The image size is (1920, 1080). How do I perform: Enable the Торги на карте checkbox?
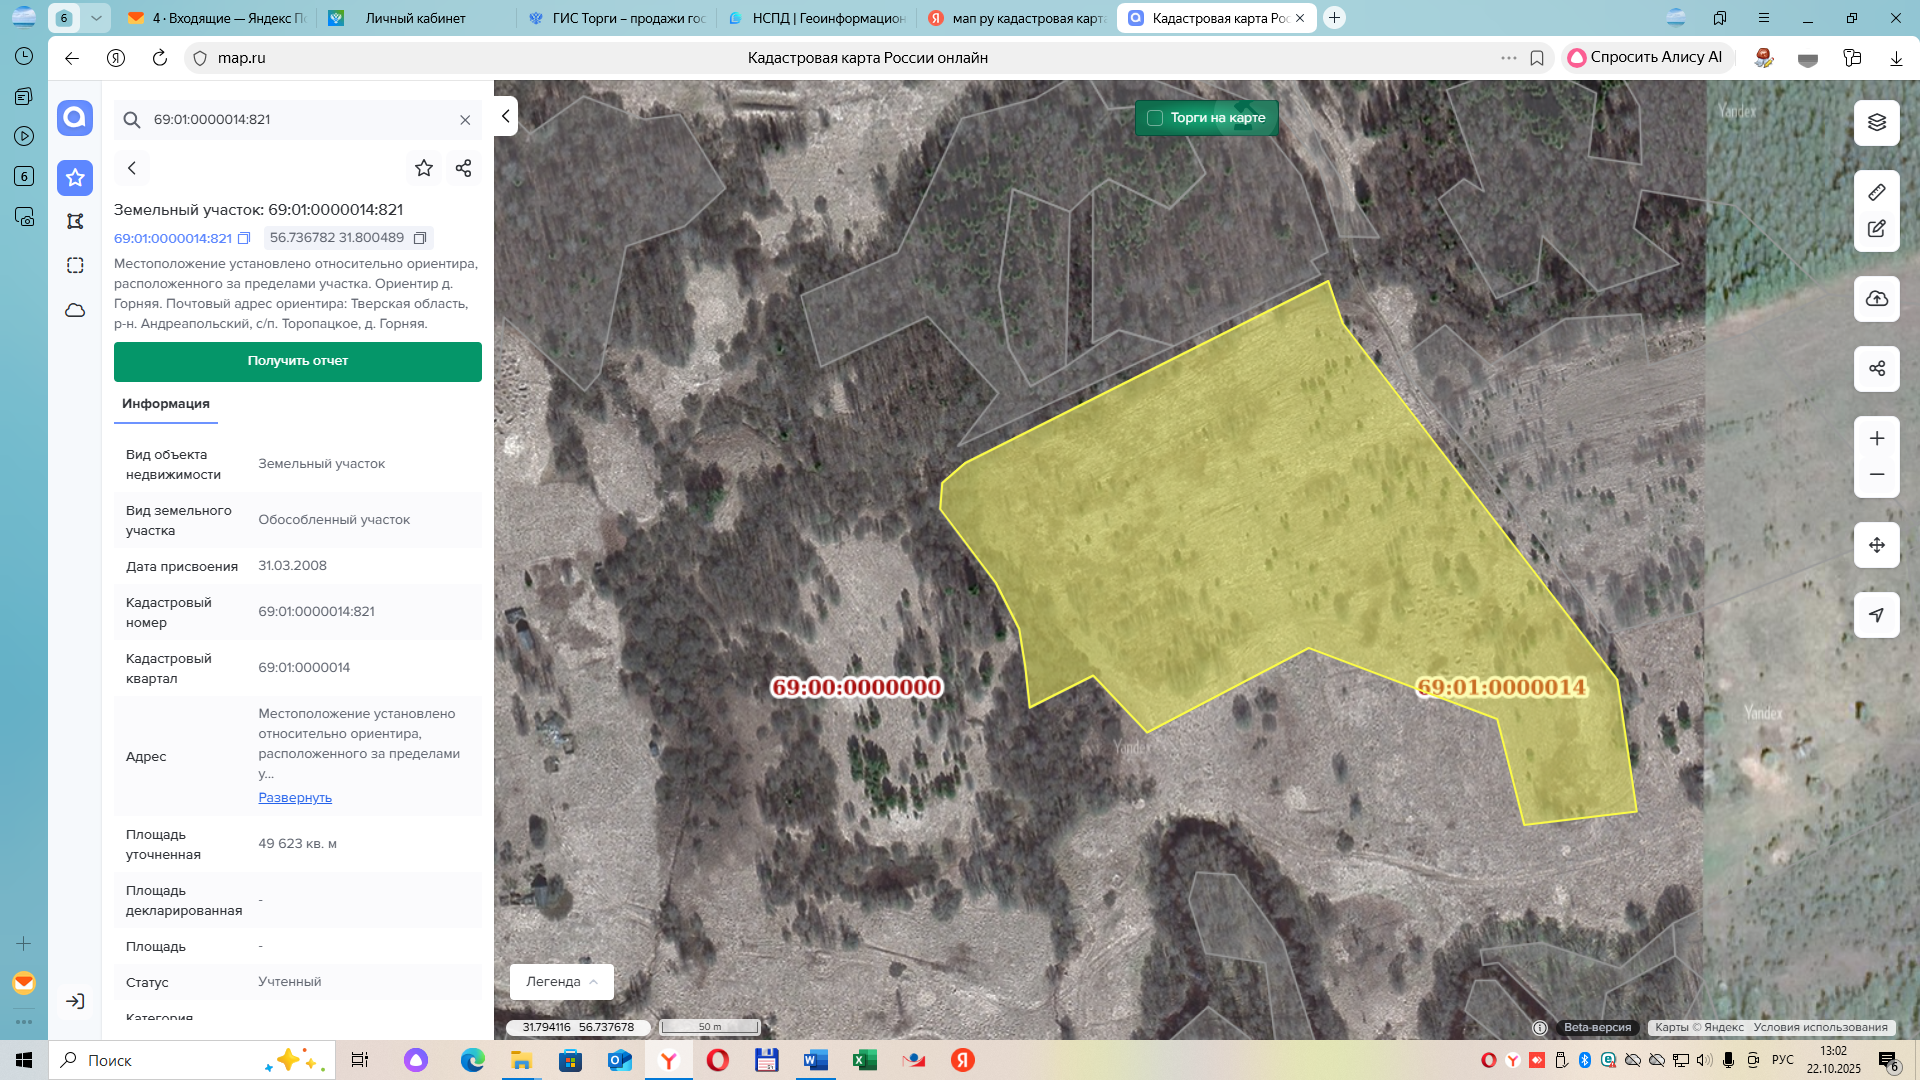(1155, 118)
